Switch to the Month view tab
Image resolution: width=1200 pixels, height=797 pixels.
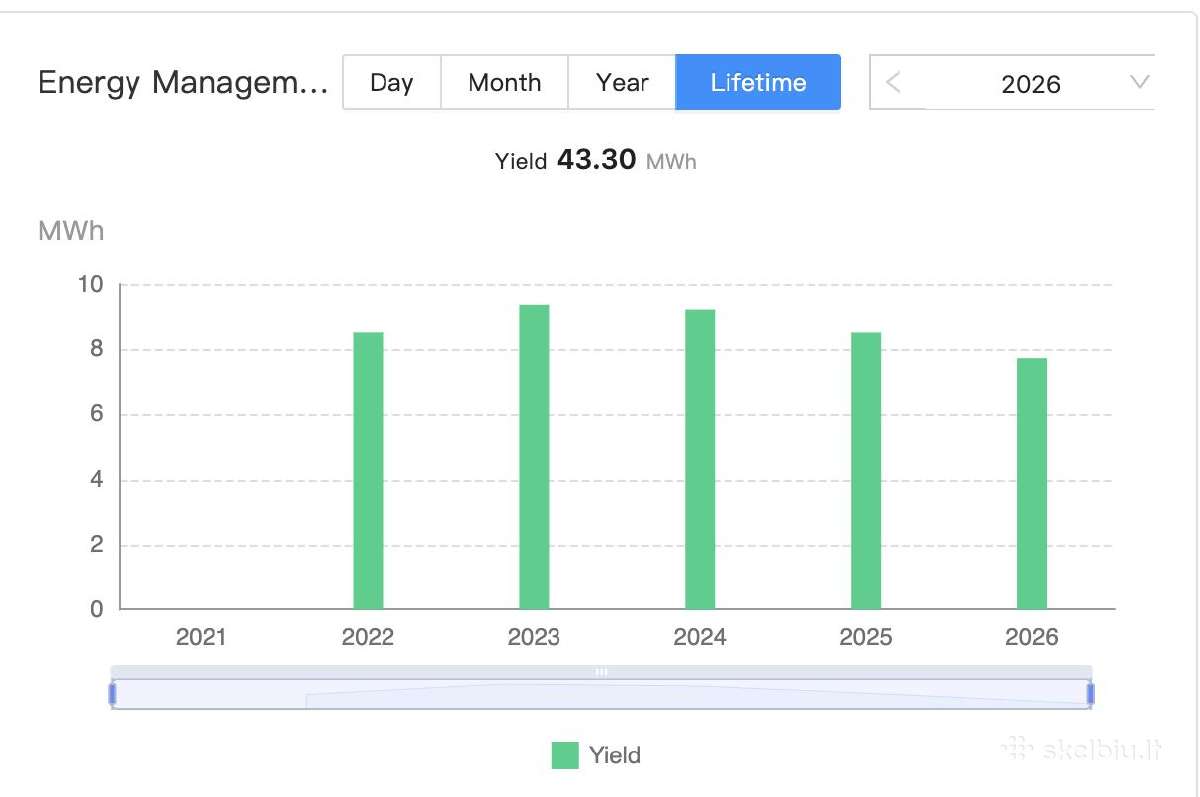click(504, 82)
